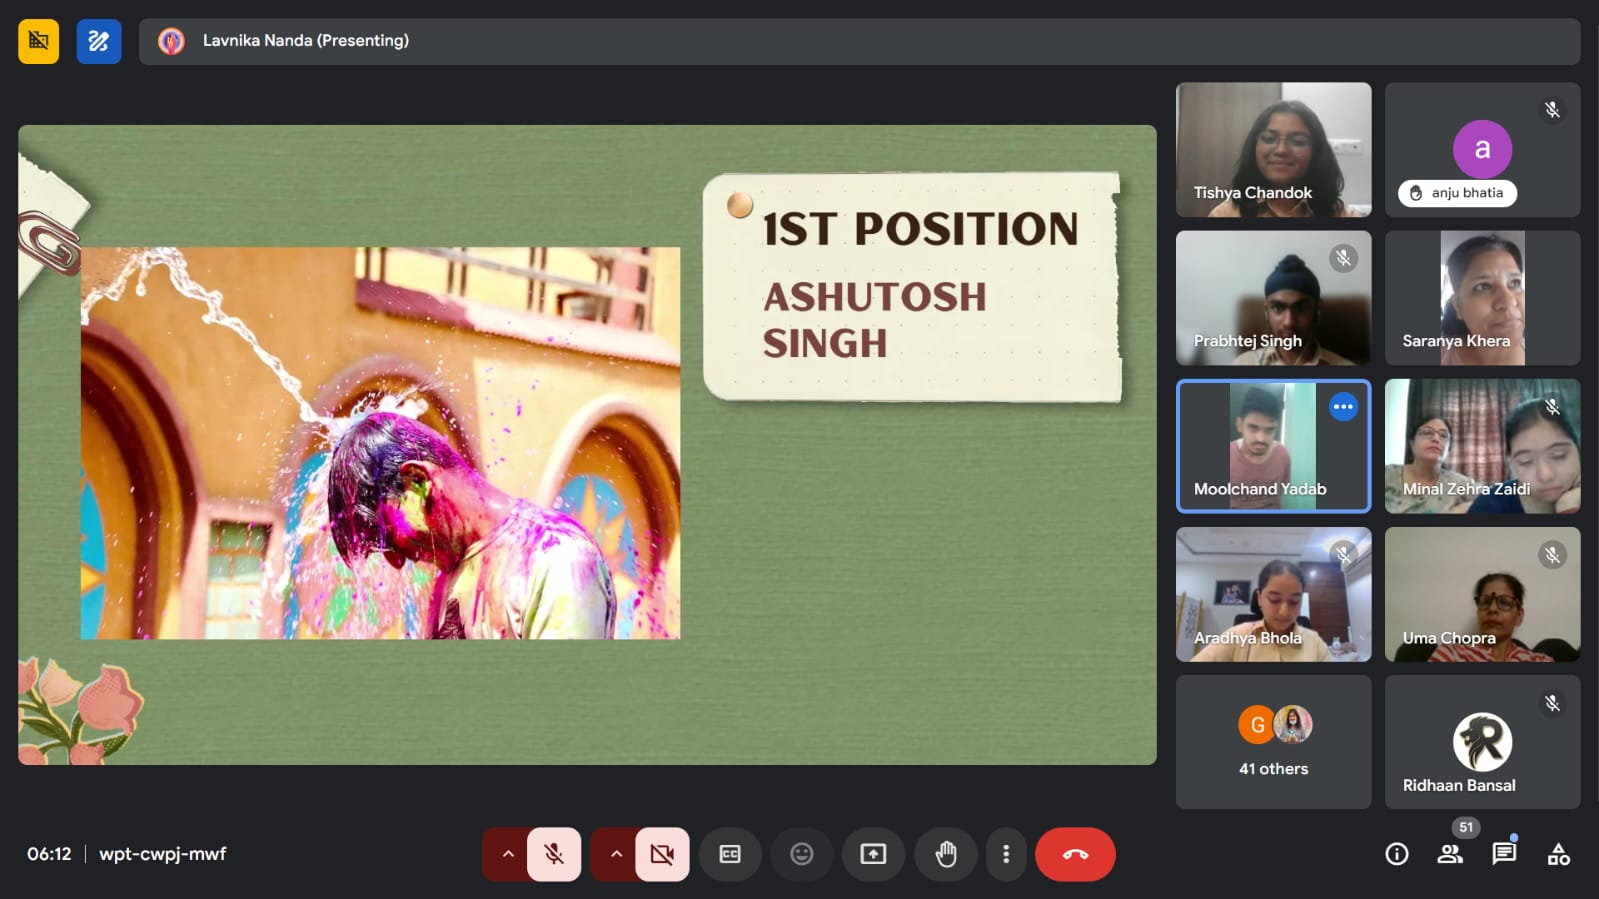Click the muted mic icon on anju bhatia tile

[x=1552, y=110]
